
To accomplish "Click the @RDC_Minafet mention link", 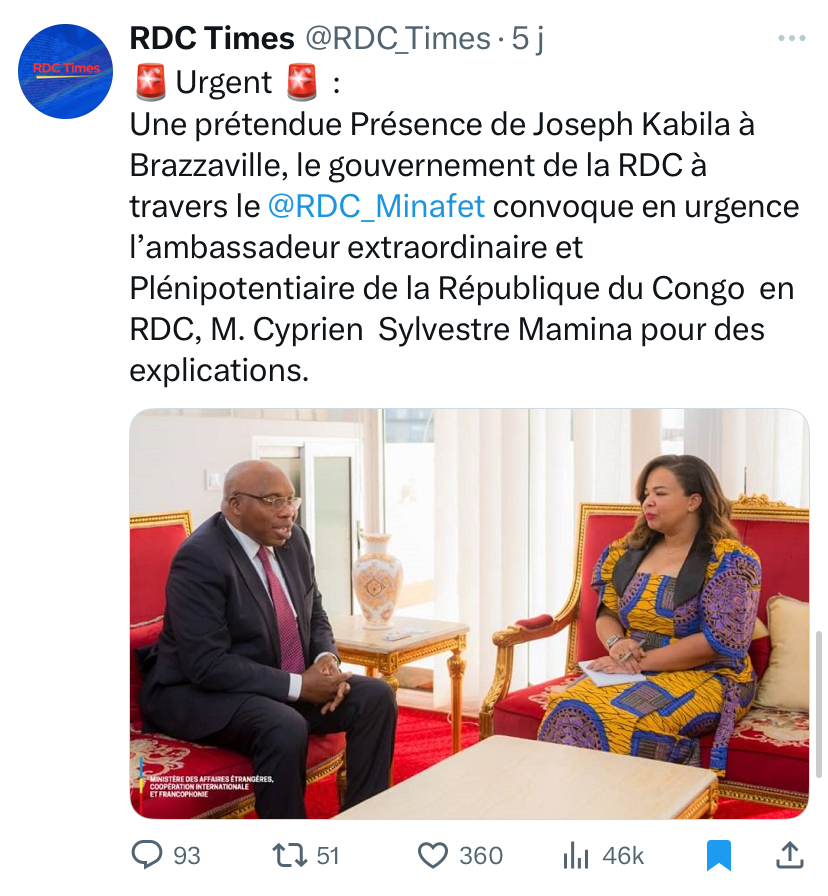I will coord(376,206).
